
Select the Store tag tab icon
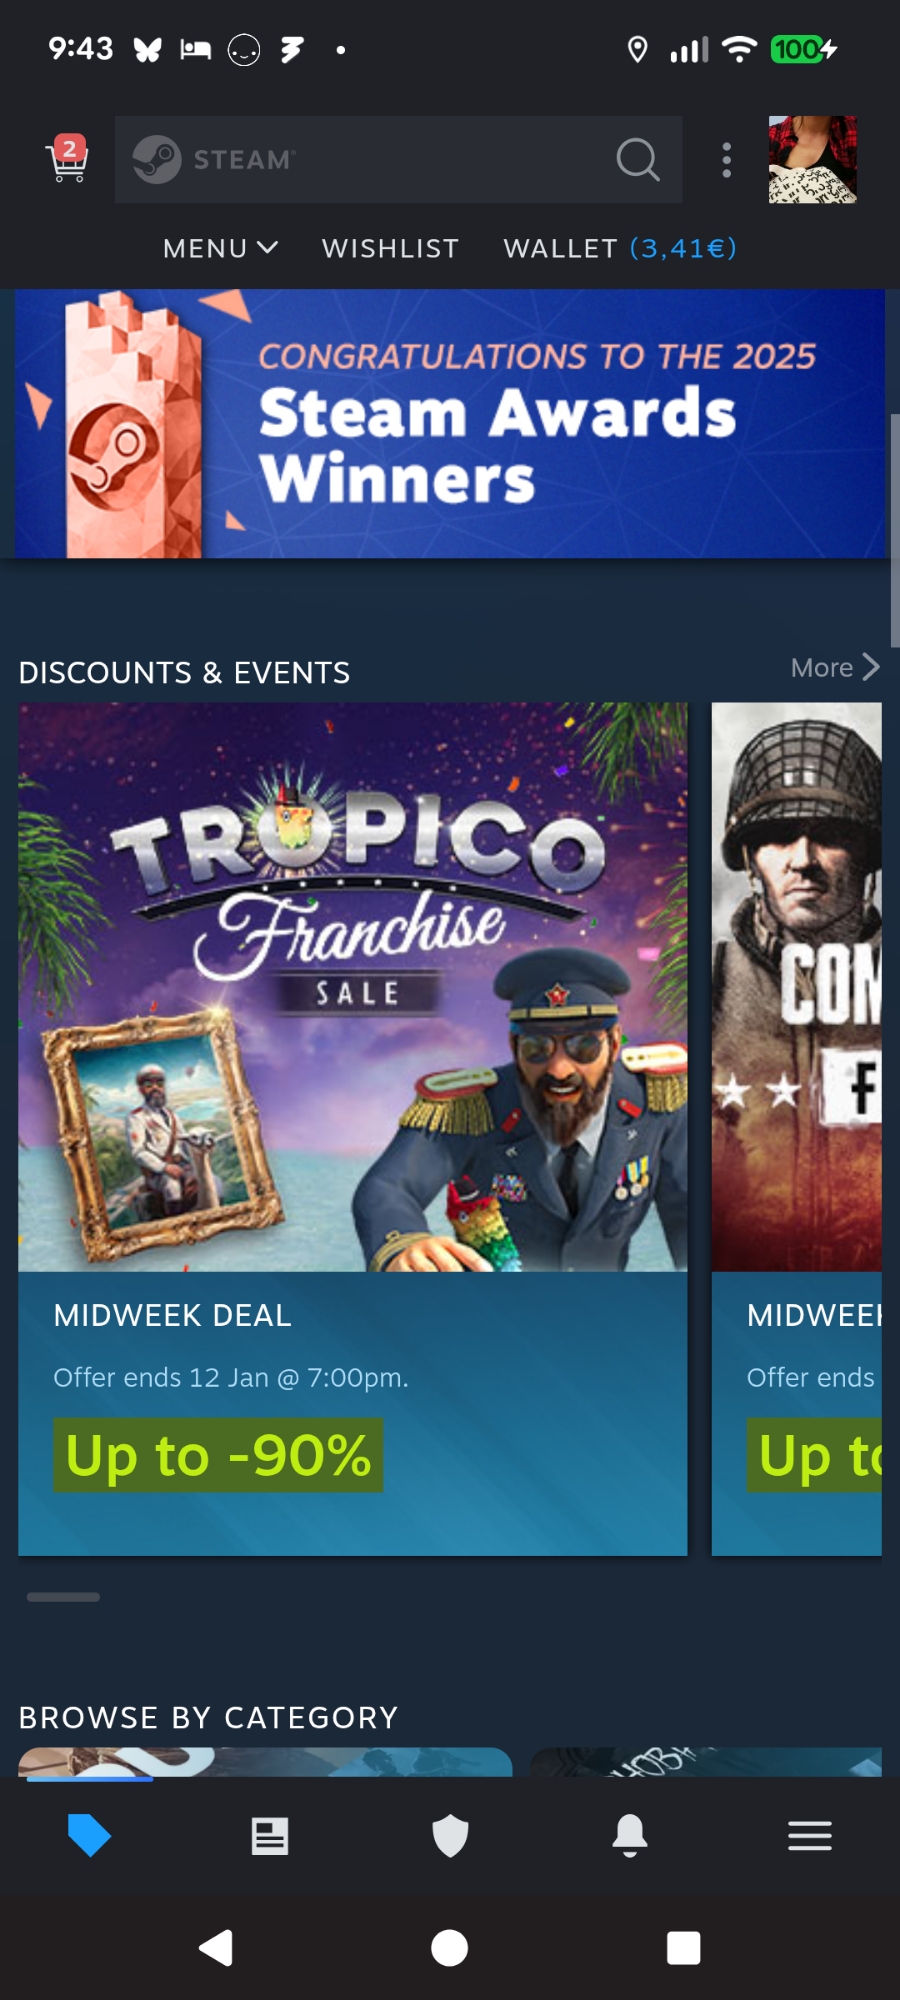coord(89,1836)
